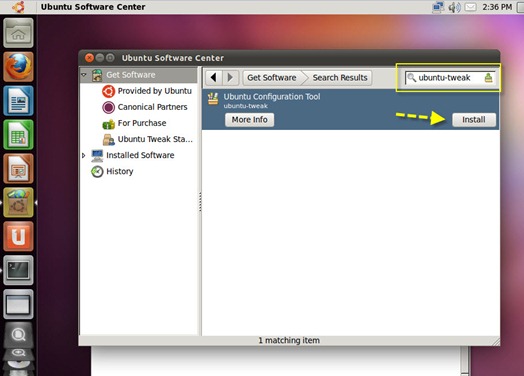
Task: Click the Provided by Ubuntu logo icon
Action: [108, 91]
